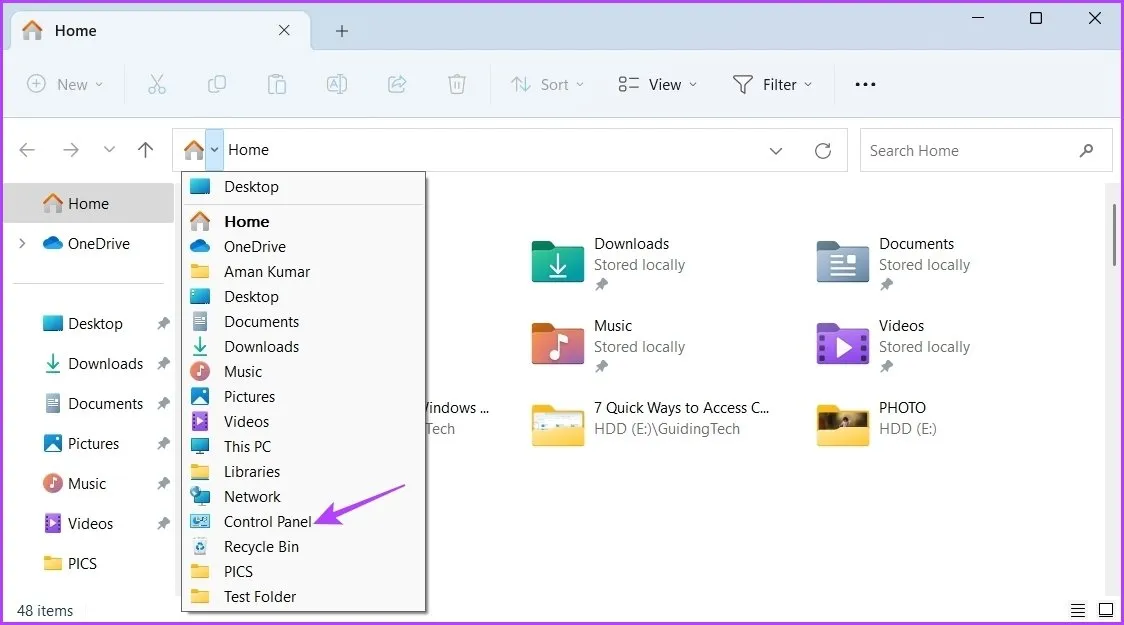Switch to large thumbnails view in status bar

(1105, 610)
